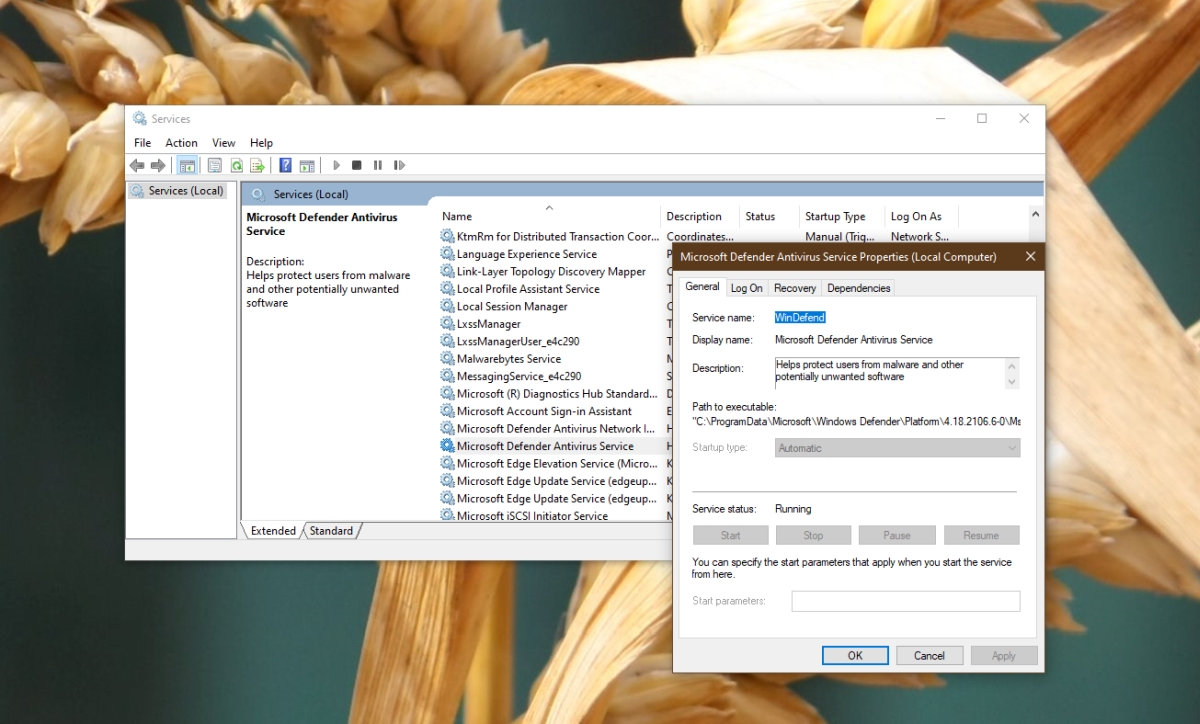The image size is (1200, 724).
Task: Switch to the Extended view tab
Action: 273,531
